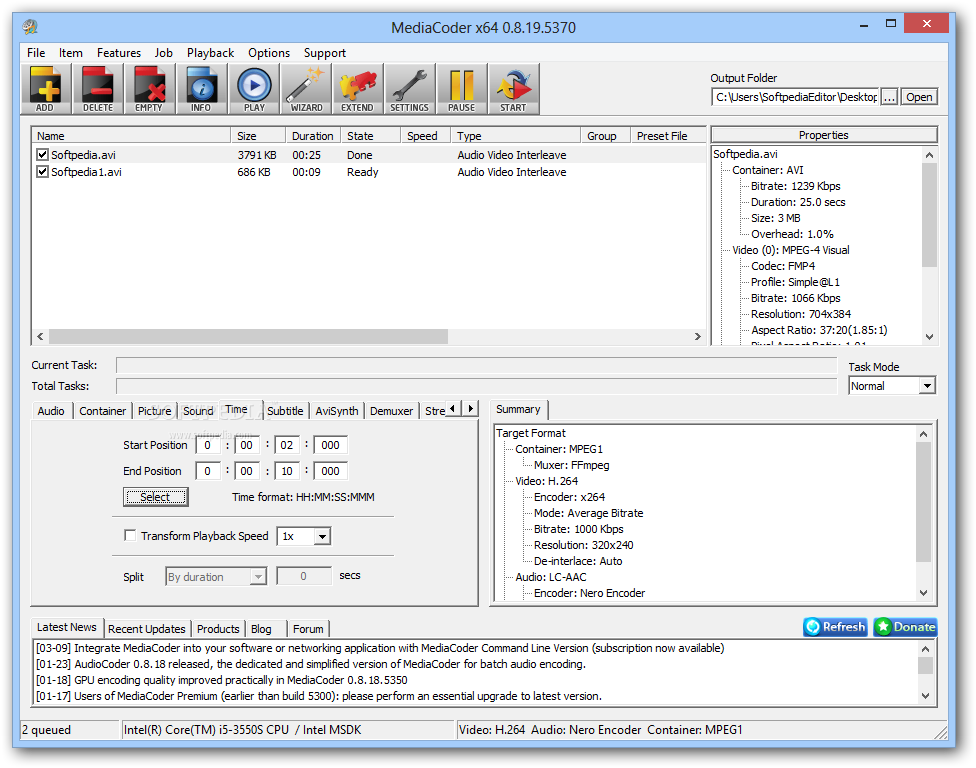Screen dimensions: 976x768
Task: Open the playback speed 1x dropdown
Action: pyautogui.click(x=322, y=536)
